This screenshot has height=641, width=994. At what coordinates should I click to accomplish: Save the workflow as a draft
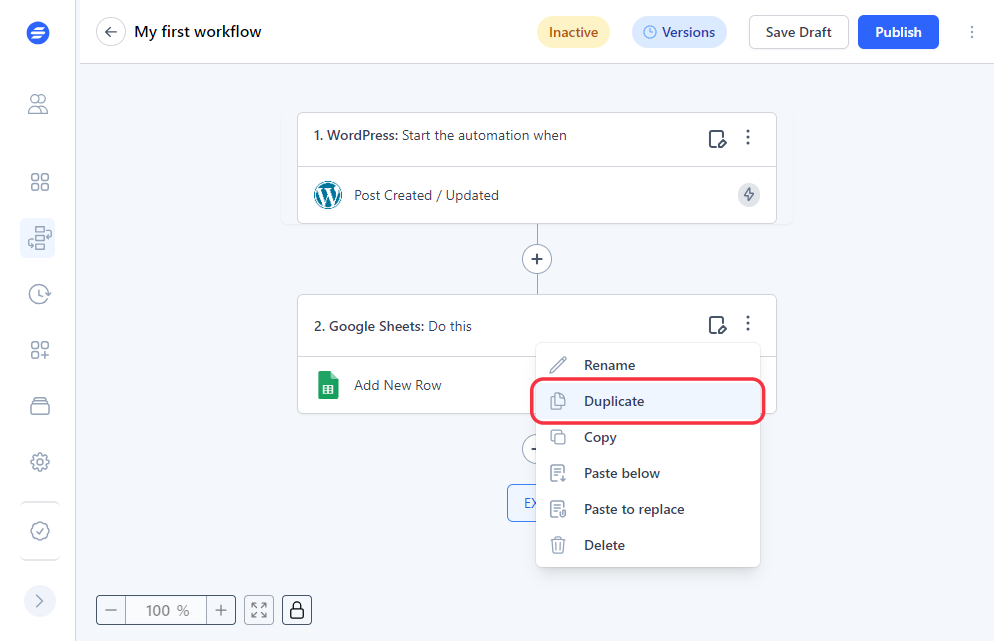tap(798, 32)
